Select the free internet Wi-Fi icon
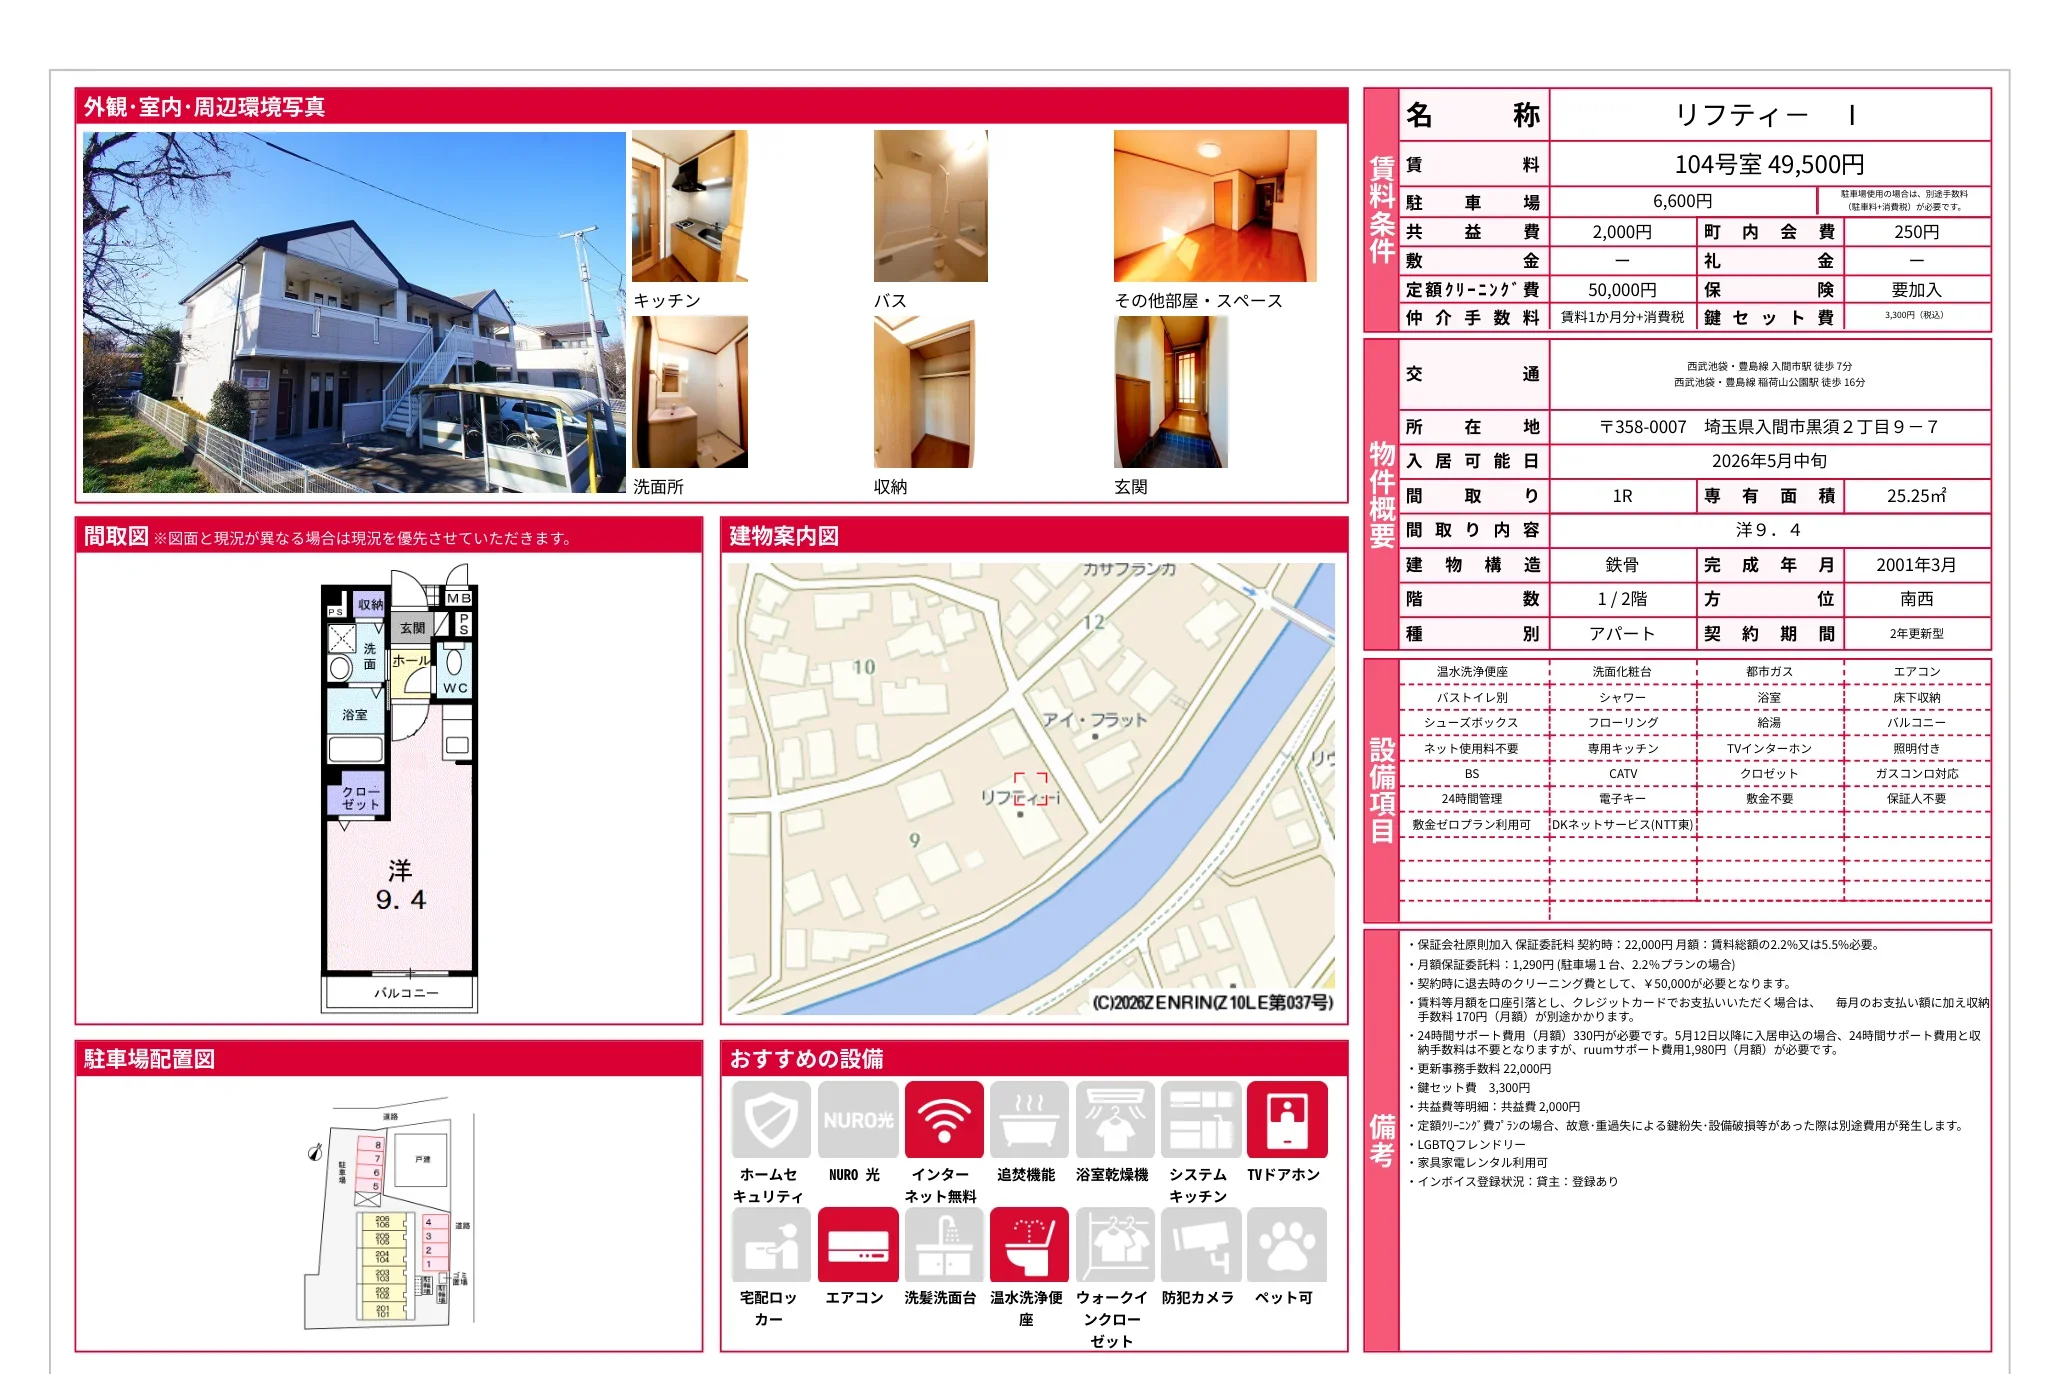Screen dimensions: 2056x1374 943,1119
